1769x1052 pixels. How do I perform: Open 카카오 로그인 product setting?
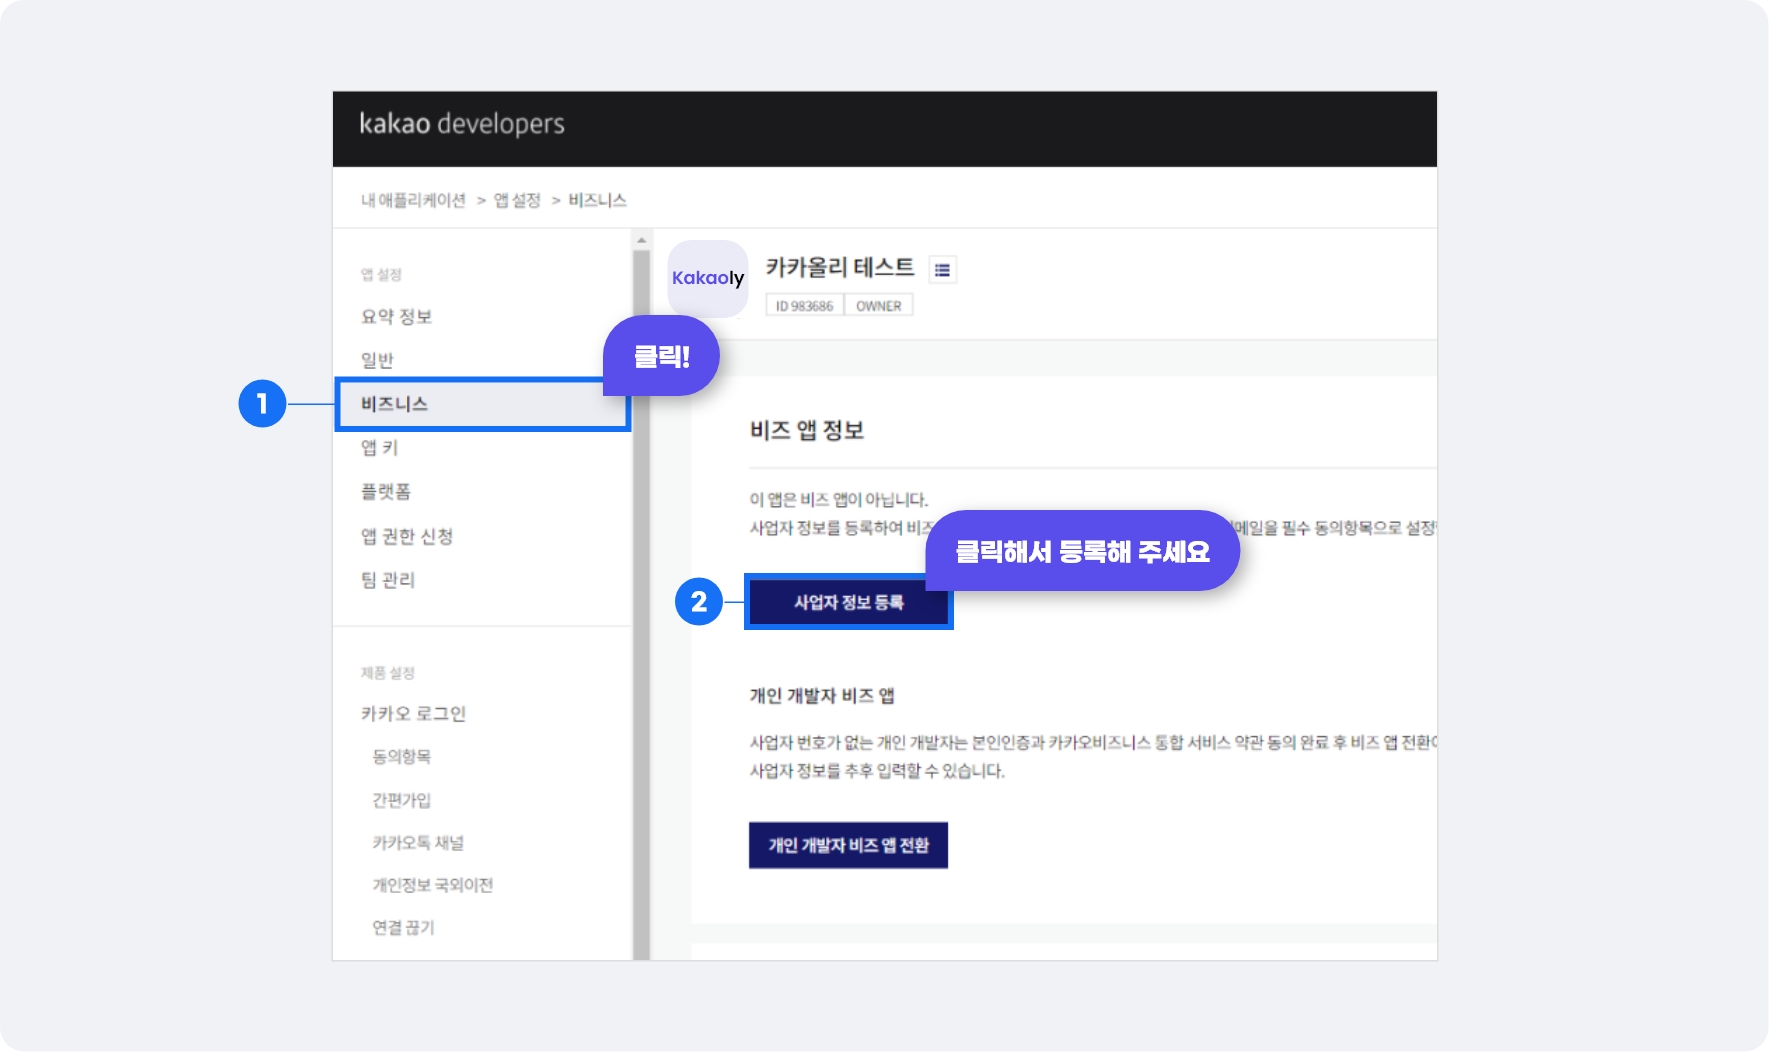click(x=413, y=714)
